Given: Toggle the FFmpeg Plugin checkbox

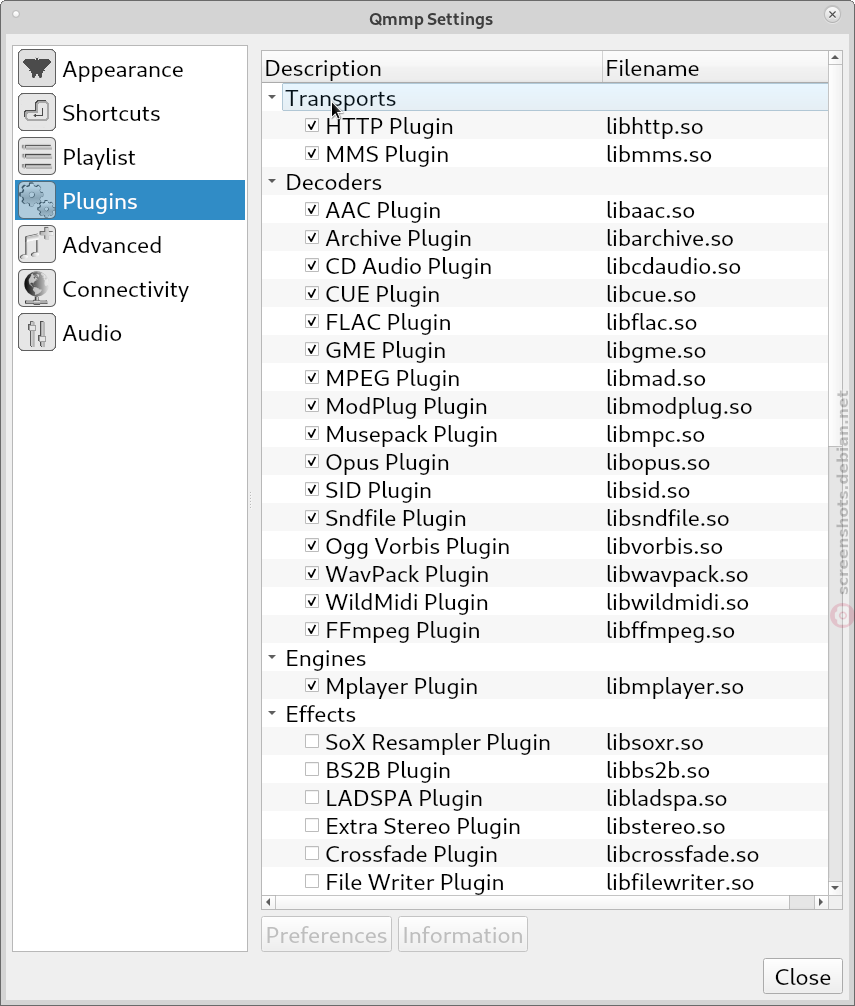Looking at the screenshot, I should (312, 630).
